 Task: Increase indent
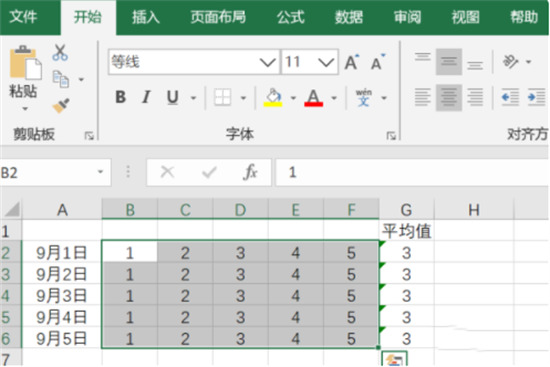pos(537,97)
